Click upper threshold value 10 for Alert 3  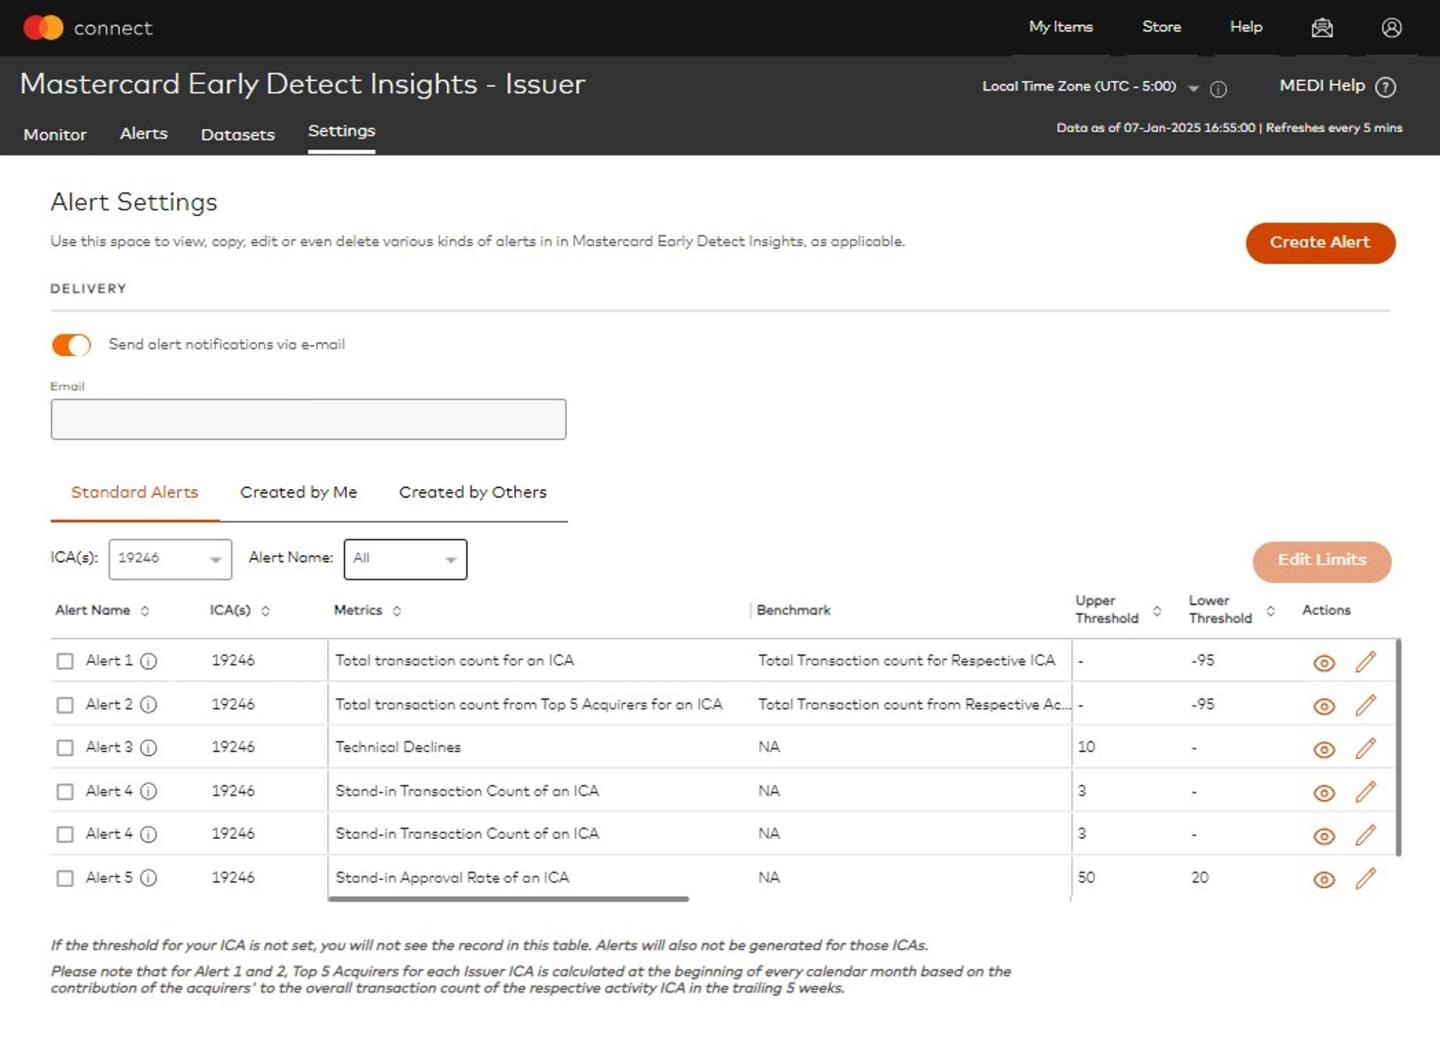pyautogui.click(x=1086, y=747)
